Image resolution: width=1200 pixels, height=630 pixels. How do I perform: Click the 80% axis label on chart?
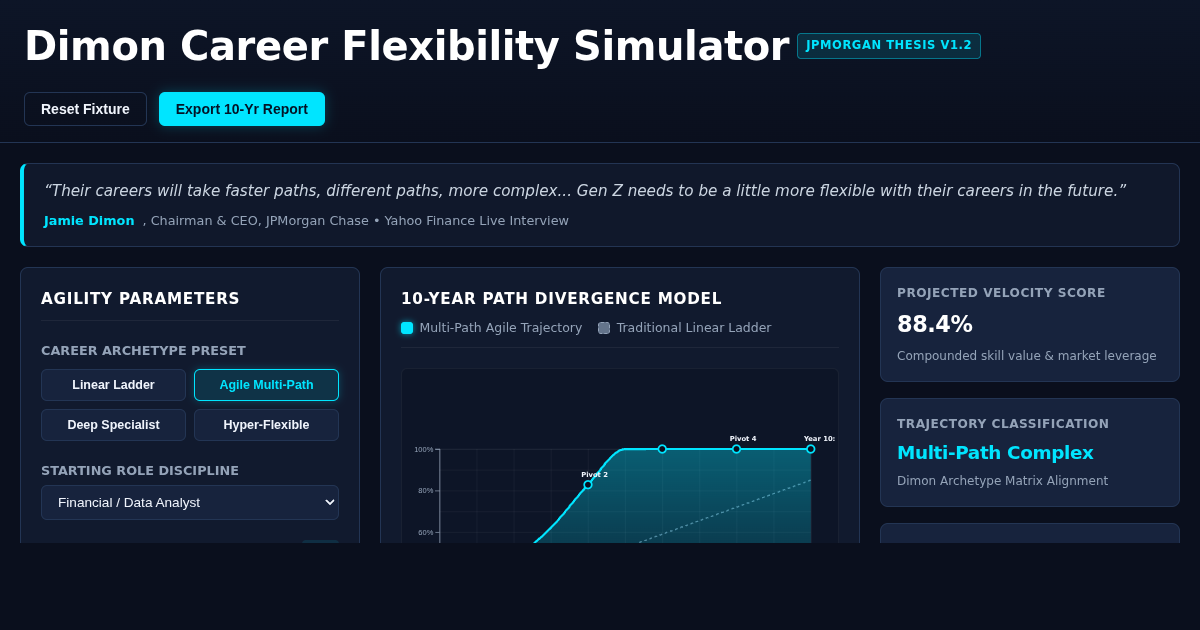tap(425, 491)
